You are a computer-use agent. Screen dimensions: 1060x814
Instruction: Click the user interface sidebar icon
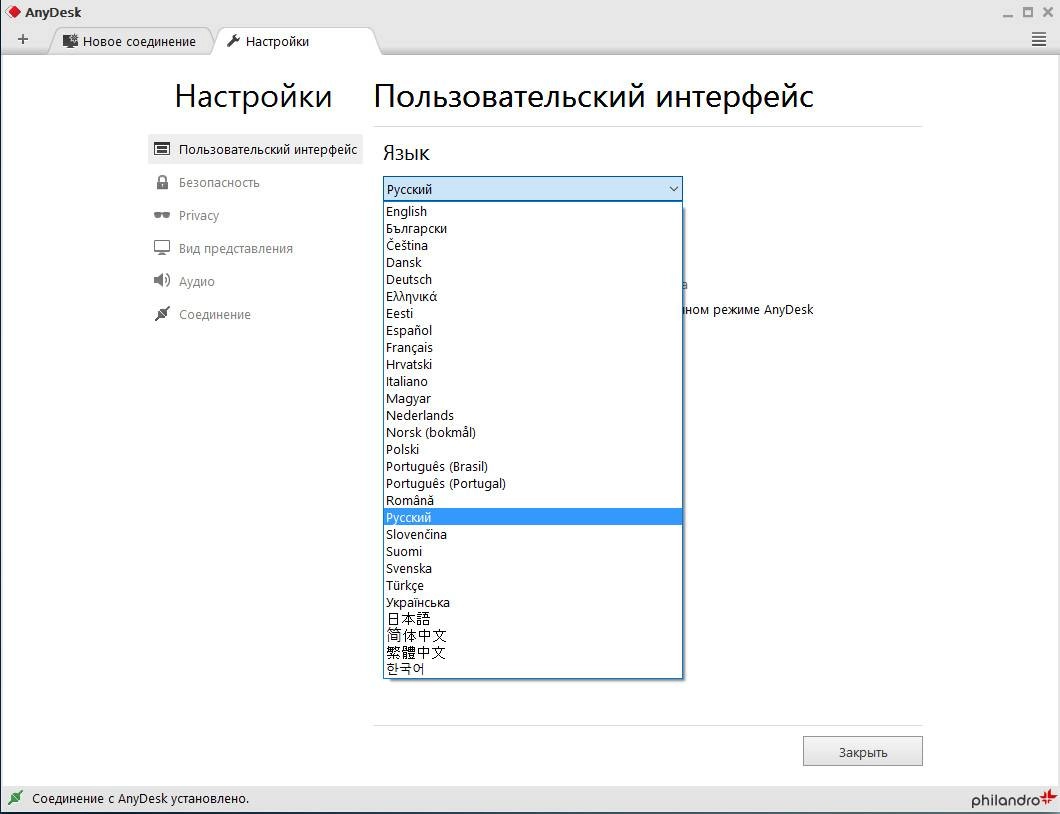[162, 149]
